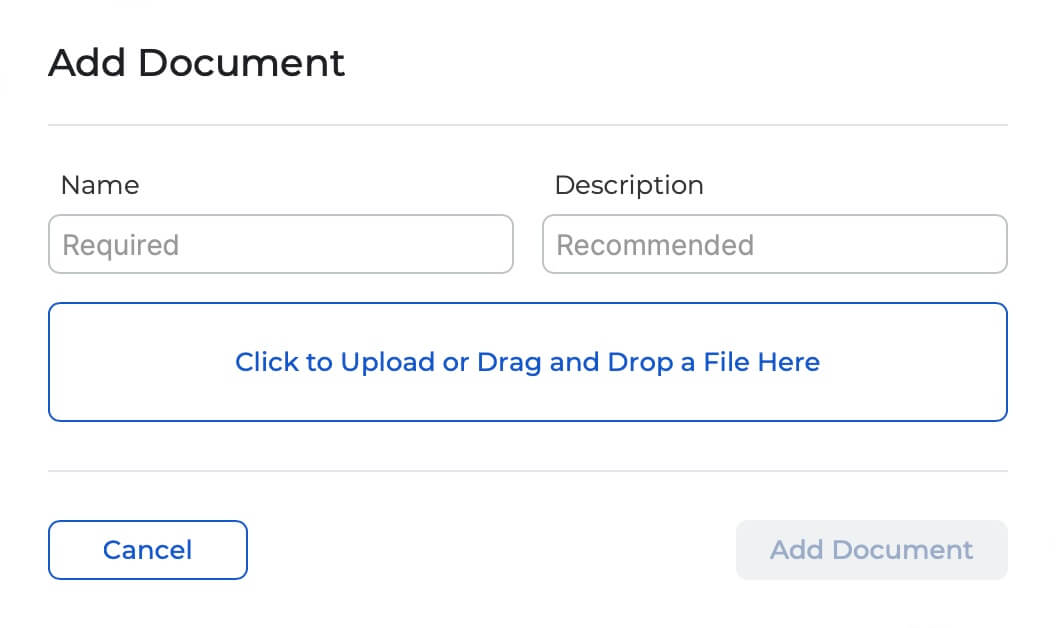This screenshot has width=1056, height=628.
Task: Submit the form with Add Document
Action: 871,550
